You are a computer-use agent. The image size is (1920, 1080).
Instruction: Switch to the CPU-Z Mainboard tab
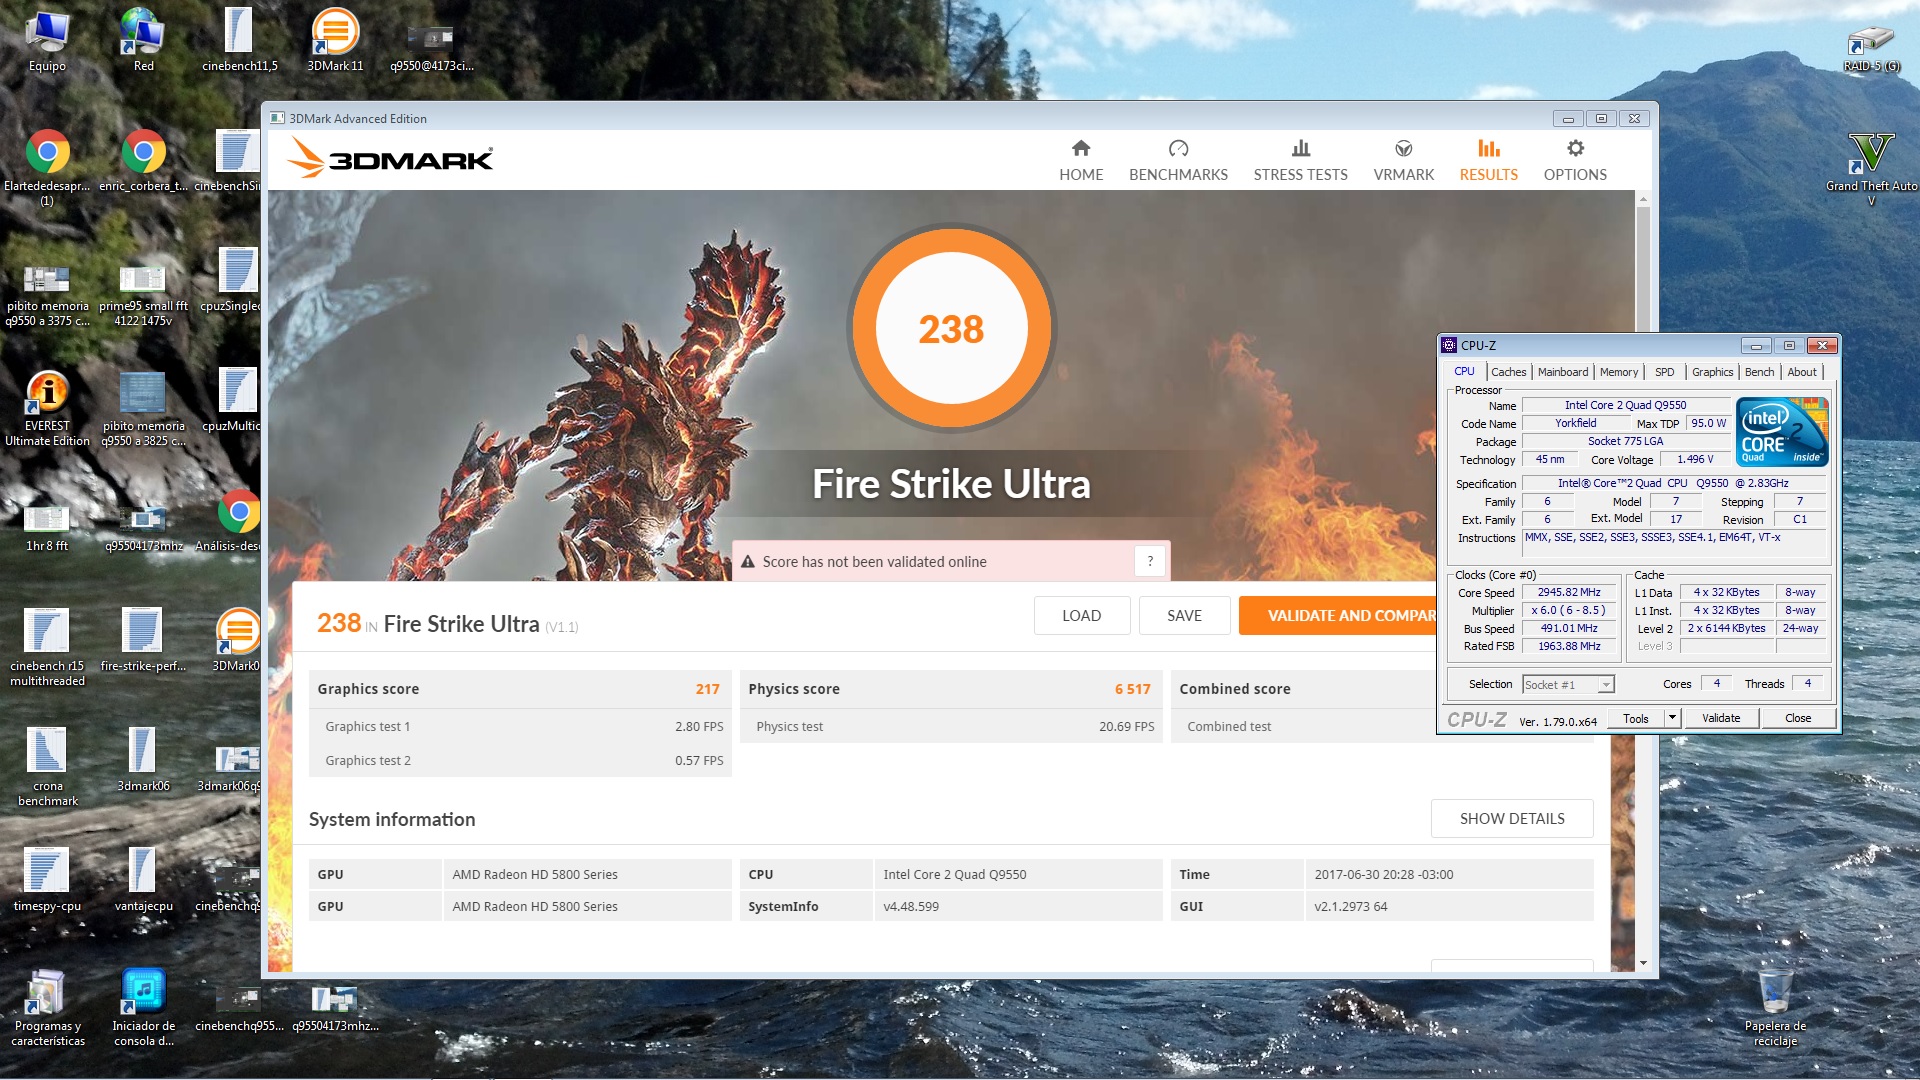[x=1562, y=372]
